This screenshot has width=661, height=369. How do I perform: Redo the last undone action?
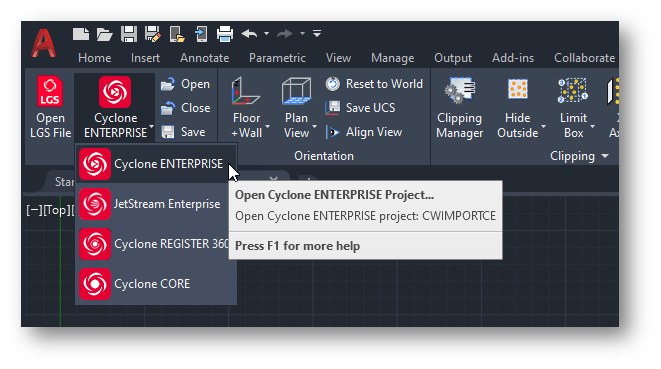tap(285, 33)
